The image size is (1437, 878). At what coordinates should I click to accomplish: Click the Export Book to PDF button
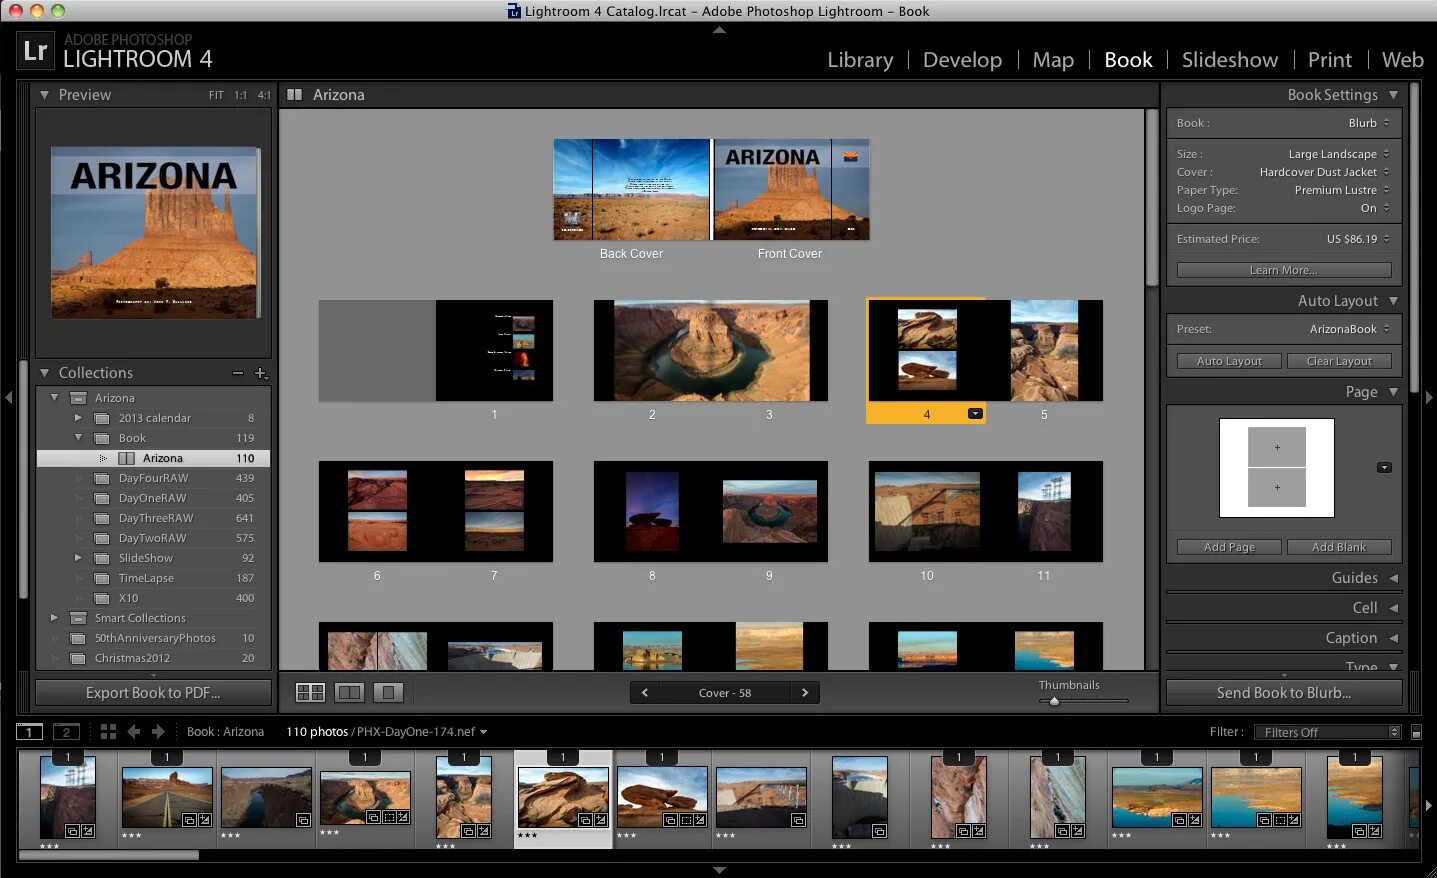pos(153,691)
